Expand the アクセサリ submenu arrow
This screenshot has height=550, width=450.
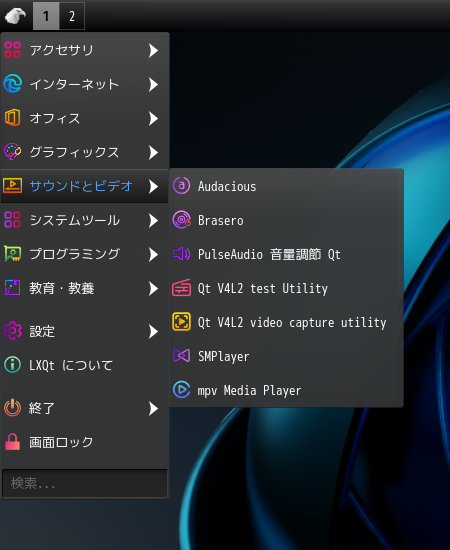tap(153, 51)
